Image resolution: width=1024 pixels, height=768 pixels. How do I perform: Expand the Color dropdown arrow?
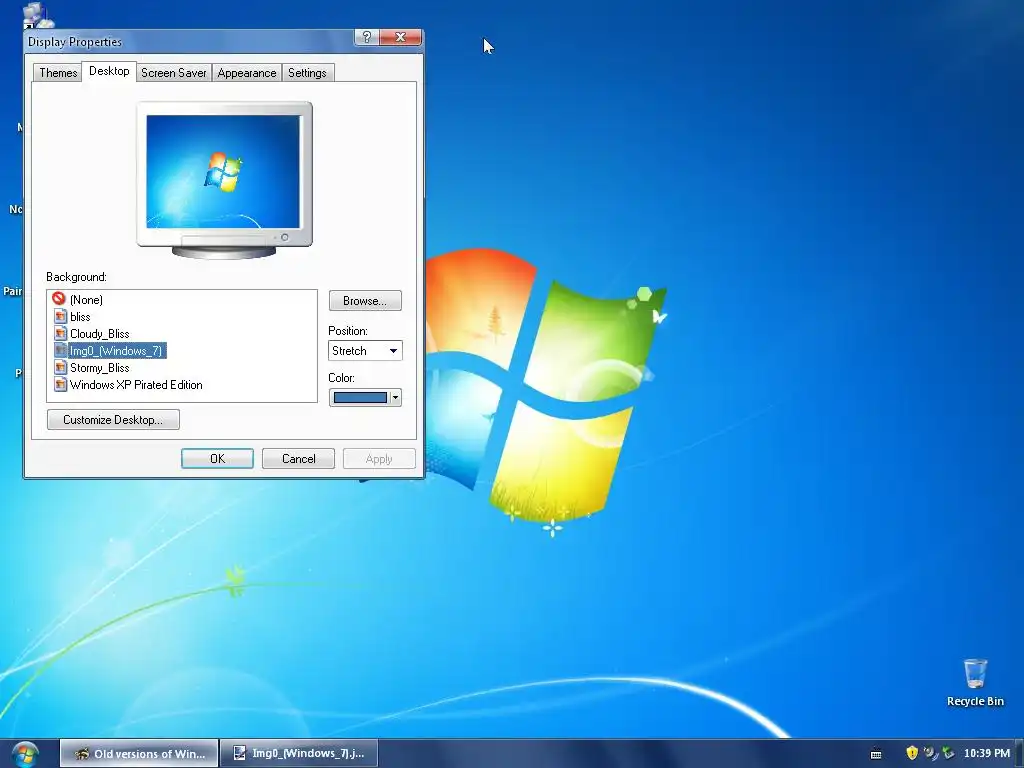click(x=395, y=397)
